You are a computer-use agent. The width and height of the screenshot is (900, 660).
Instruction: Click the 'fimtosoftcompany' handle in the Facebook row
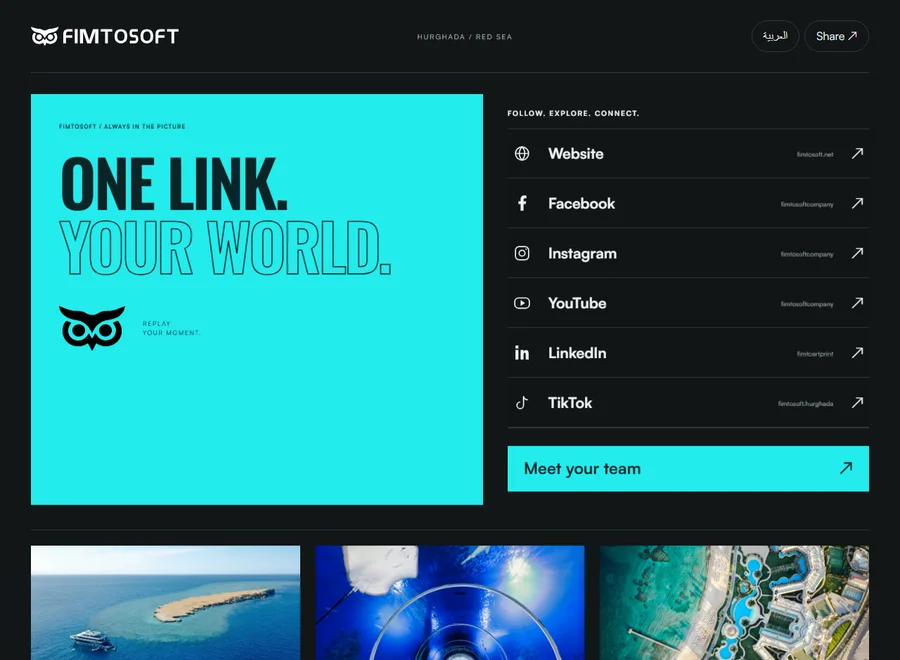point(806,204)
